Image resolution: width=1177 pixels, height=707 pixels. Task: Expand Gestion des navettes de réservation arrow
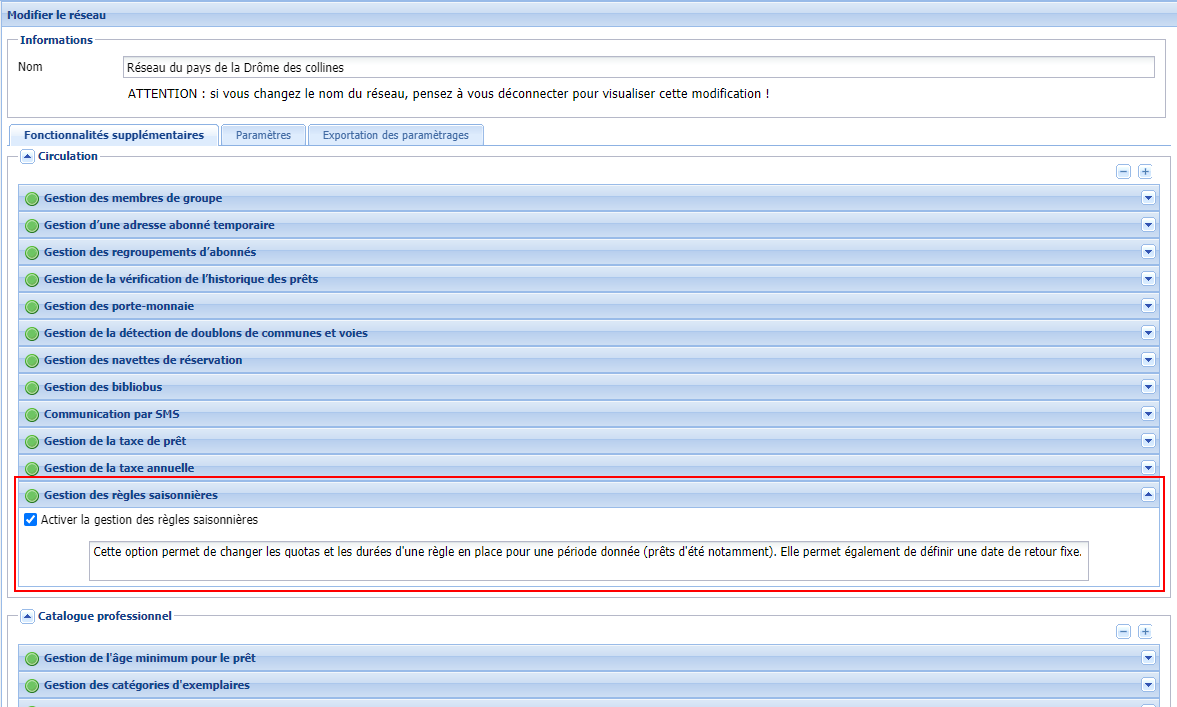[1148, 360]
